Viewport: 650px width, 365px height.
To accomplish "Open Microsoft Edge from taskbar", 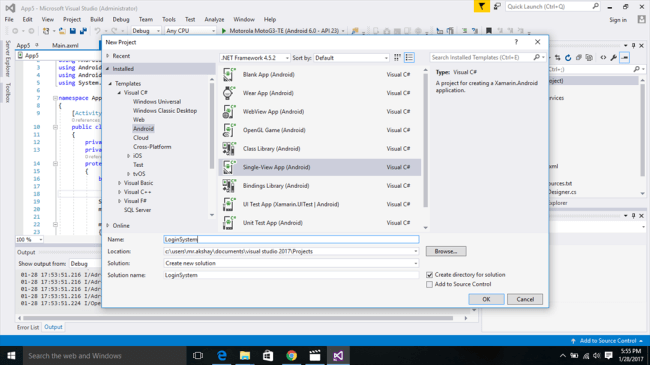I will coord(222,355).
